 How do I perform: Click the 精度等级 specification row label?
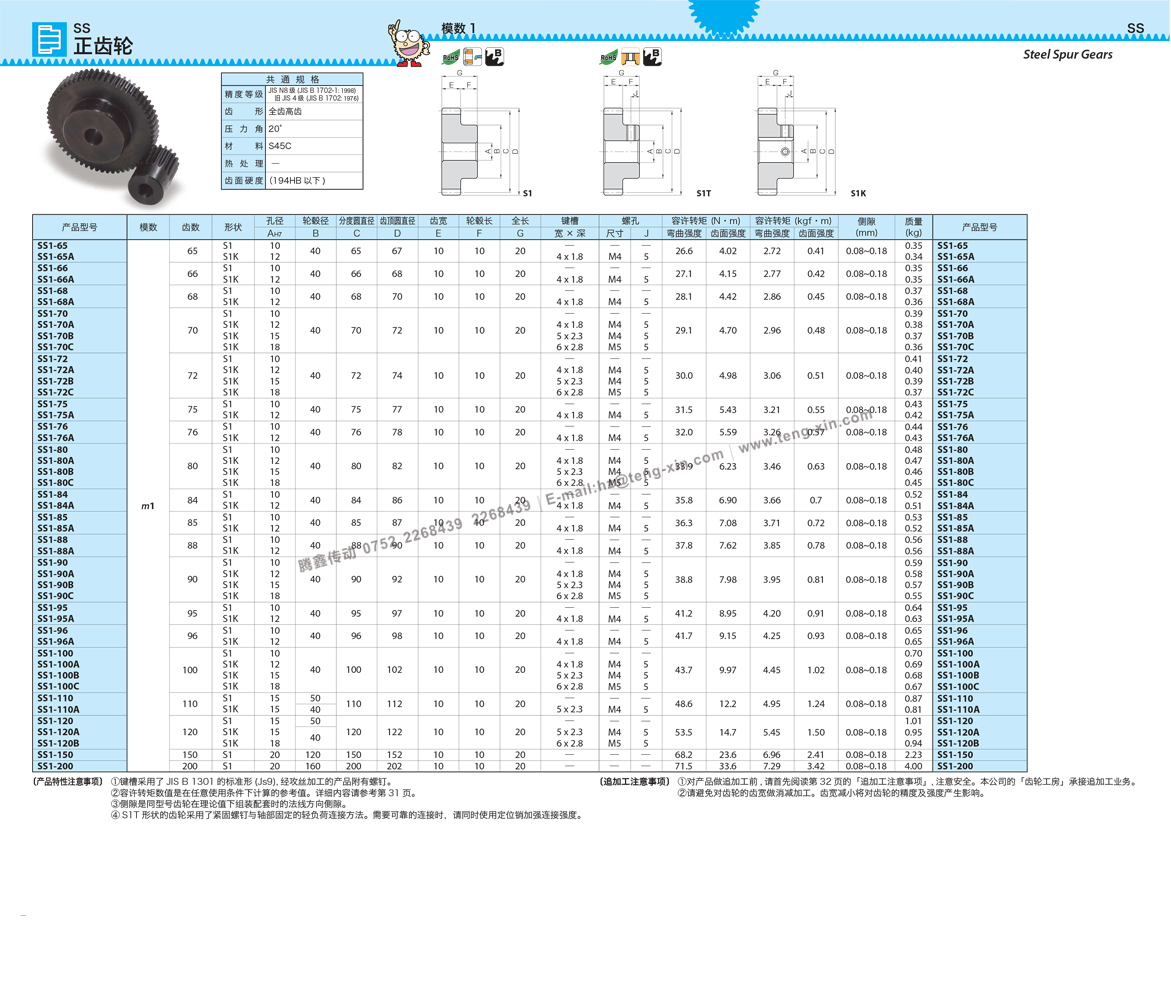(244, 94)
